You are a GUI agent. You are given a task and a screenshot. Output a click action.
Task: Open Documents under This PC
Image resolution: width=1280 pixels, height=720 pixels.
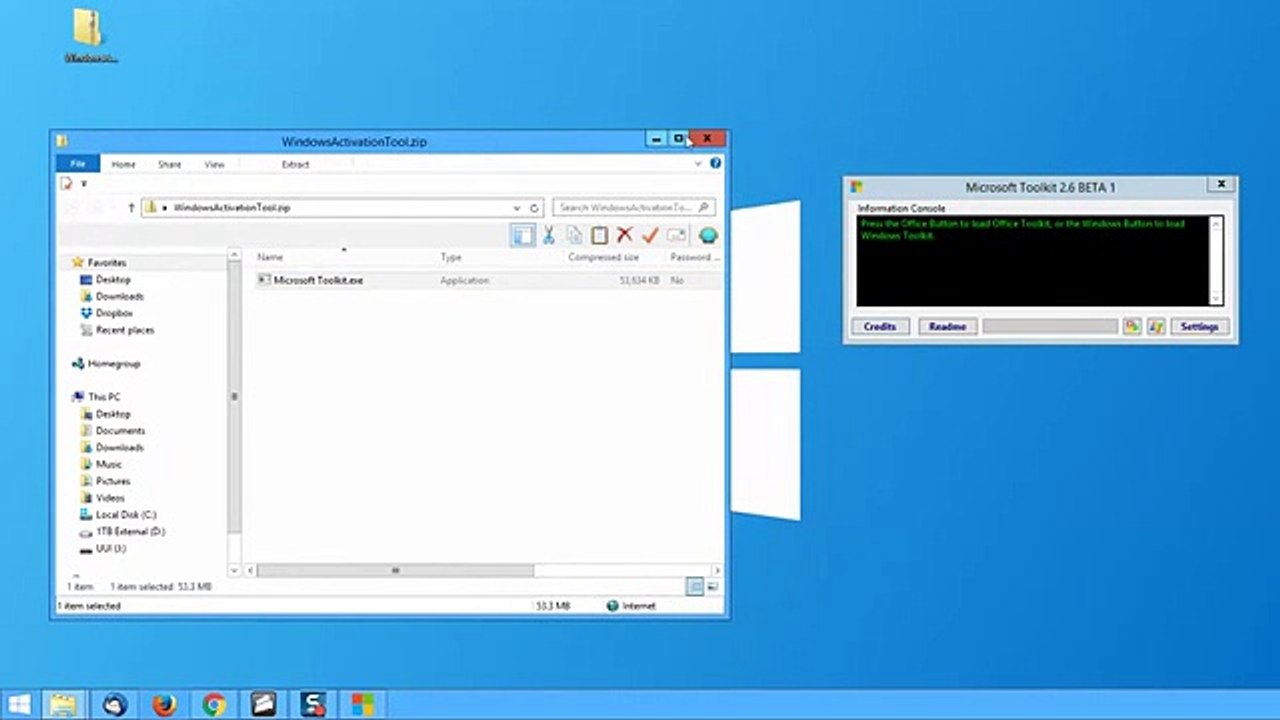pos(120,431)
